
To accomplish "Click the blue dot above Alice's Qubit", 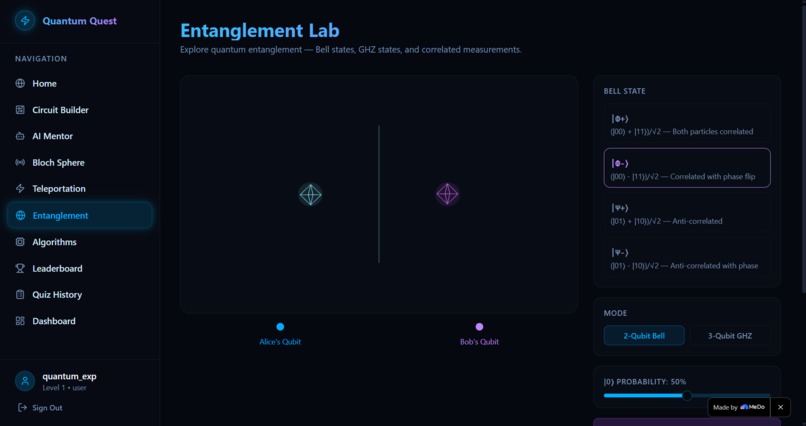I will (x=280, y=327).
